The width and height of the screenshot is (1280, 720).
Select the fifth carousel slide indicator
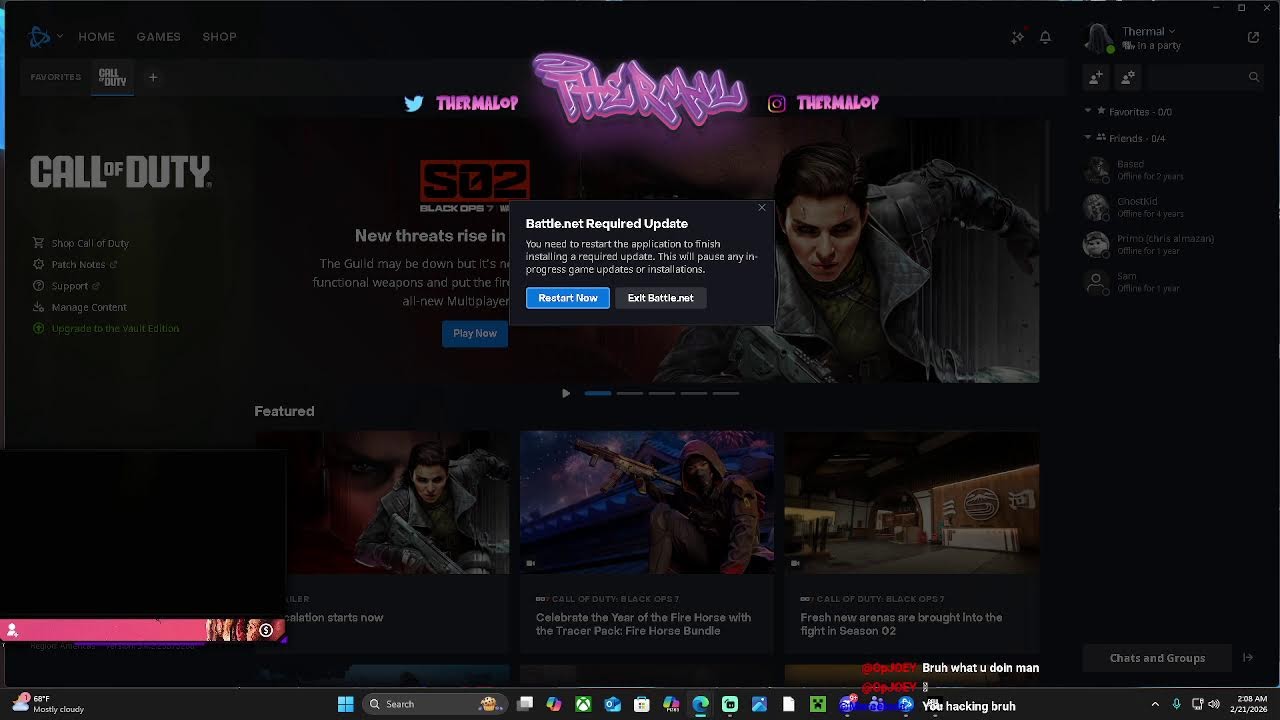726,394
